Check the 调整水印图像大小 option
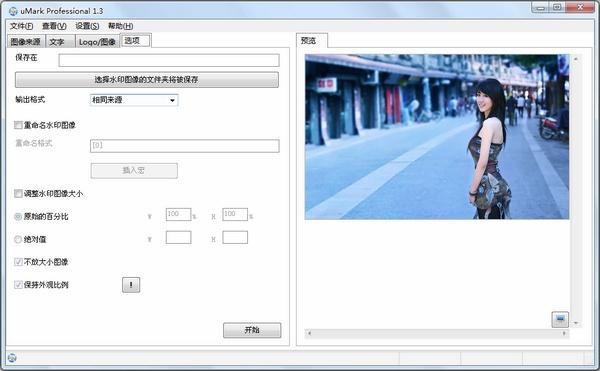This screenshot has height=371, width=600. pyautogui.click(x=18, y=194)
